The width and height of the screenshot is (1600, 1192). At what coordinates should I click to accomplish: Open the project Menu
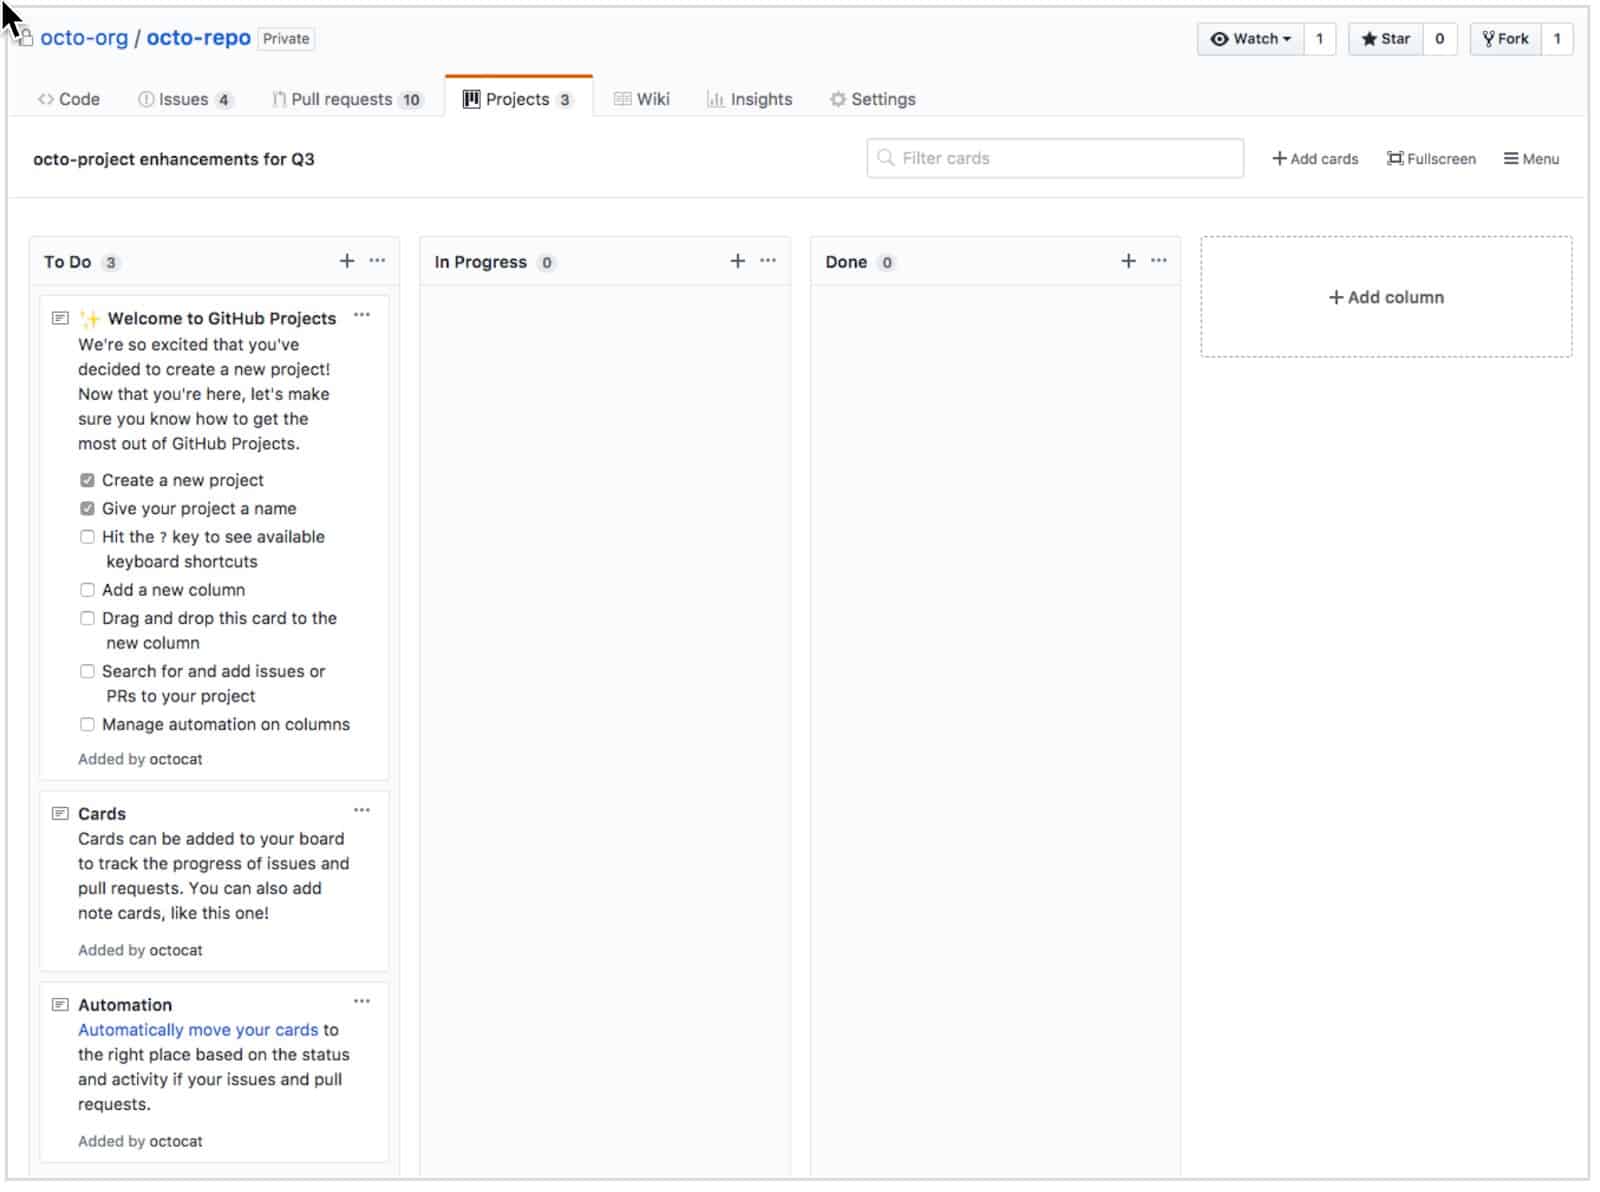tap(1531, 158)
